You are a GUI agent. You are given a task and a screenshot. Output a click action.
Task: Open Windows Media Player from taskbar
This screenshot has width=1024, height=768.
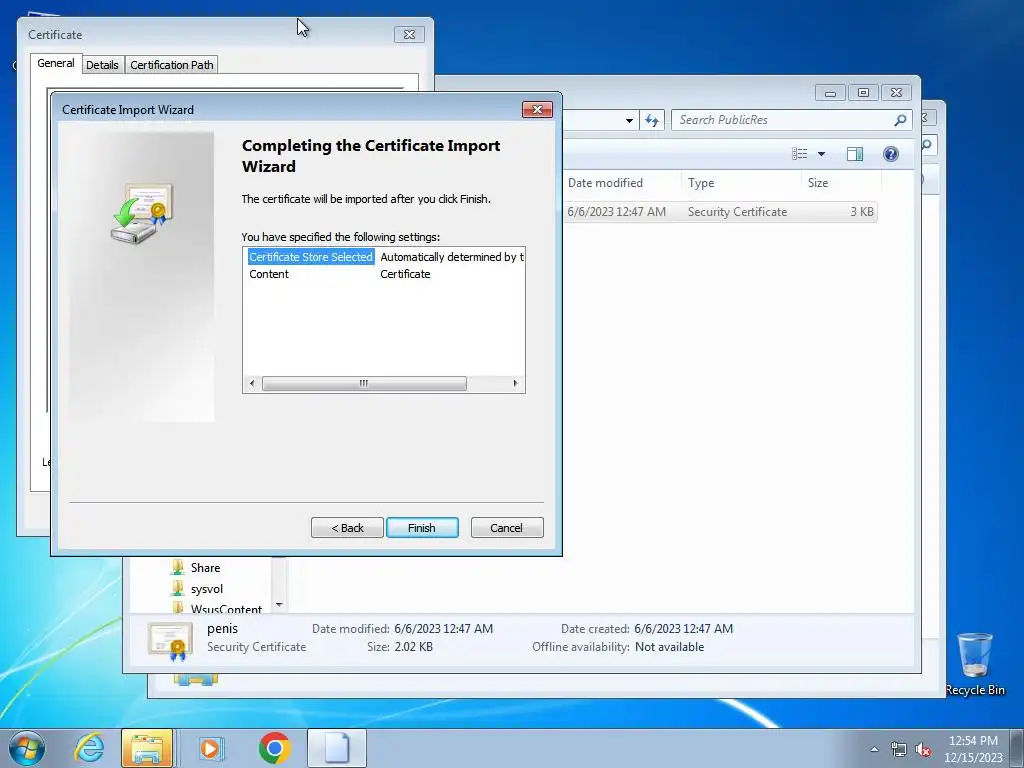(x=210, y=748)
